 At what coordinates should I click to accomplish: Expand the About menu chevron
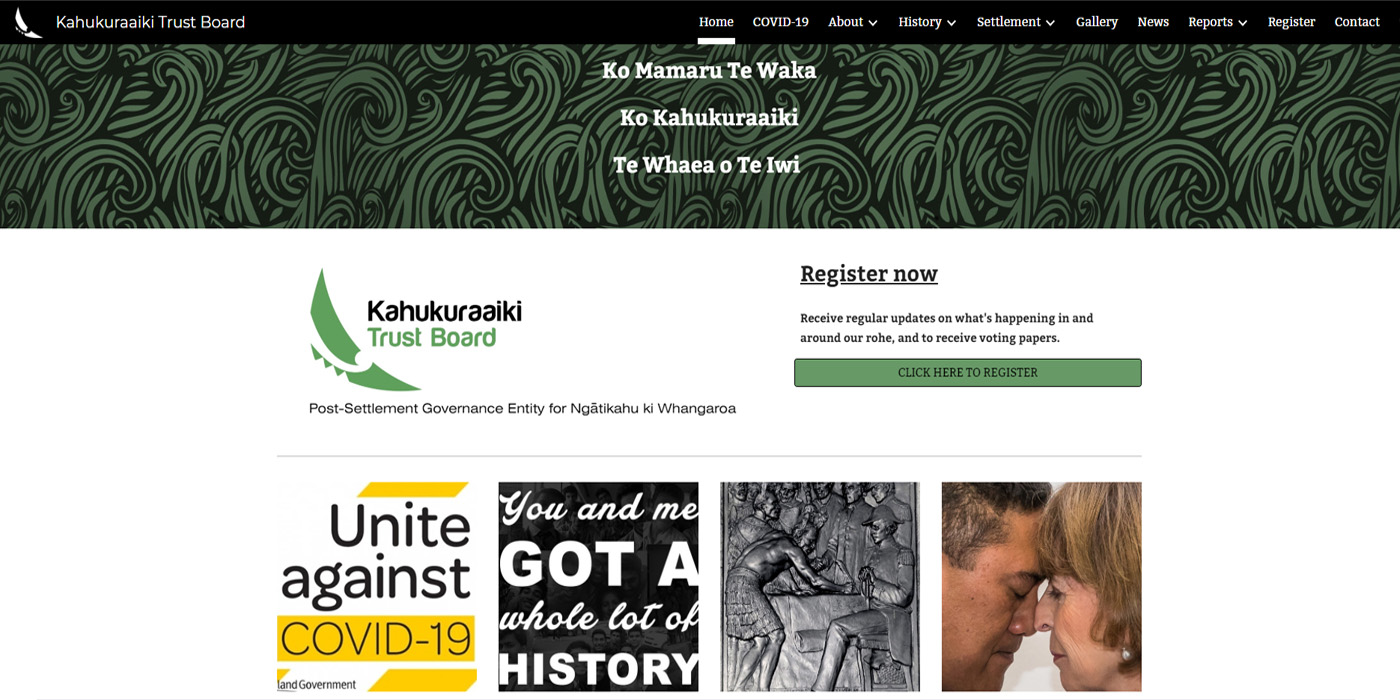click(873, 23)
